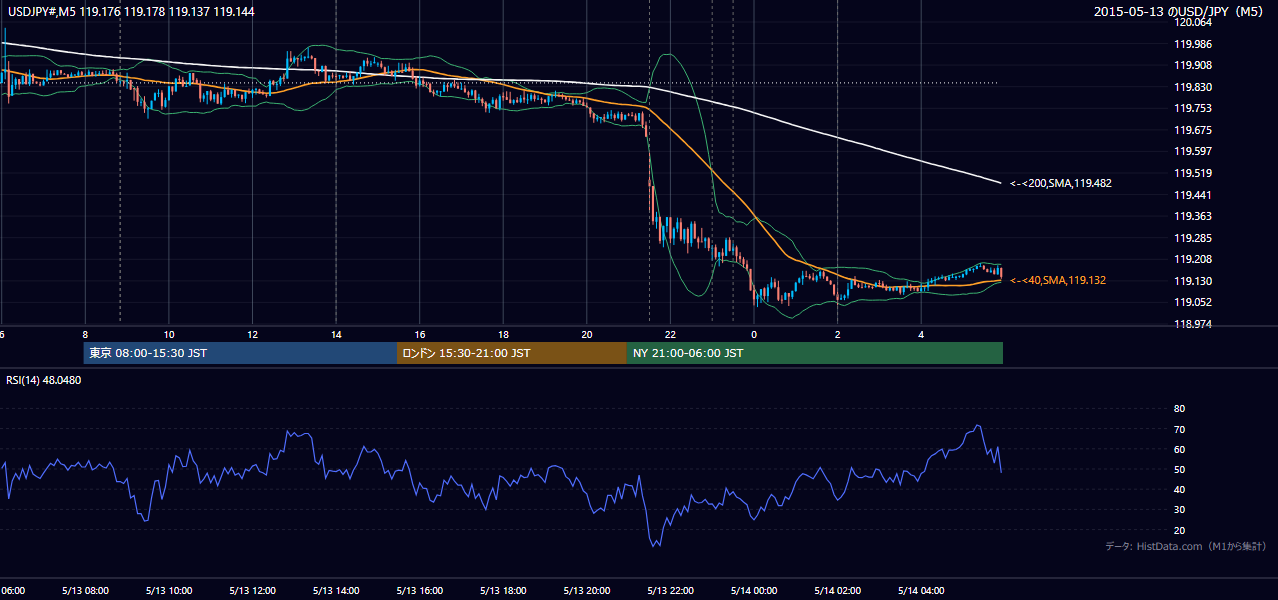Click the 5/13 18:00 bottom time label

click(x=502, y=590)
